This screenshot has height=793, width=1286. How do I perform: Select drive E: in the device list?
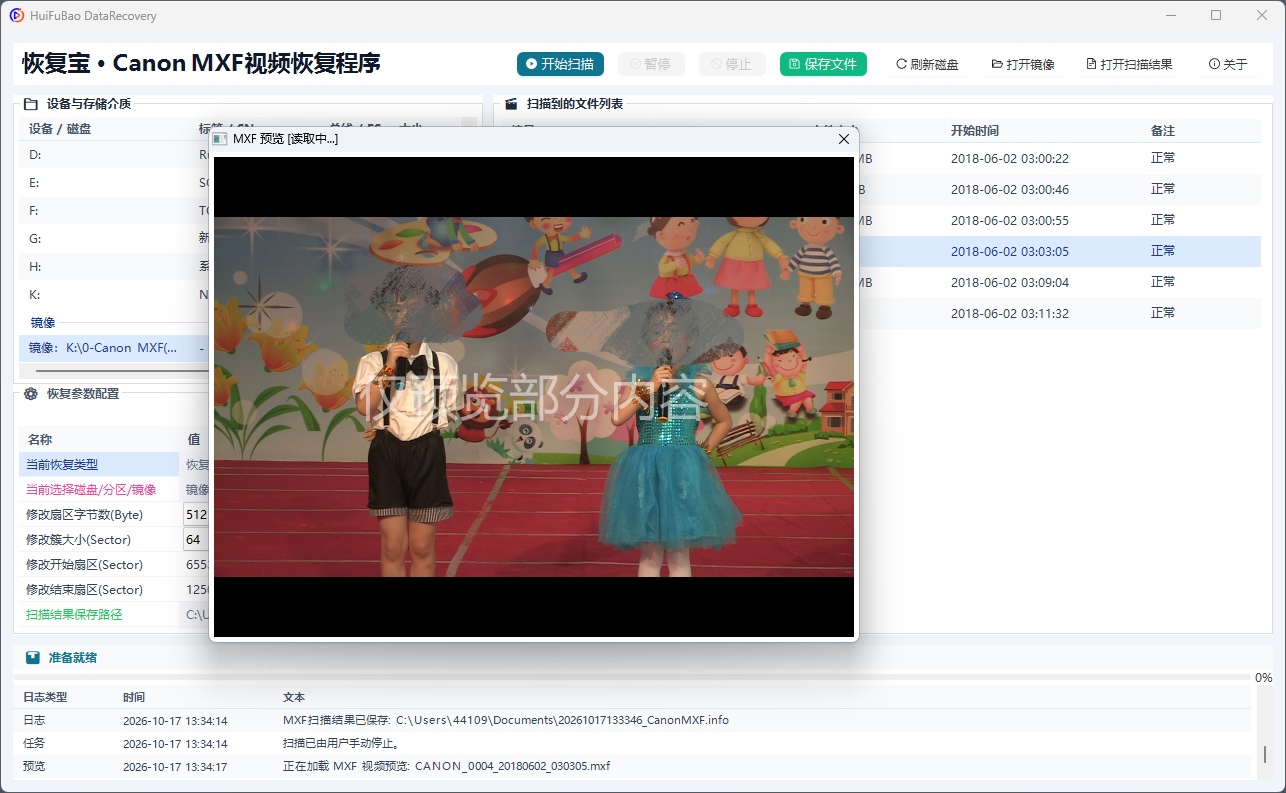pyautogui.click(x=115, y=183)
